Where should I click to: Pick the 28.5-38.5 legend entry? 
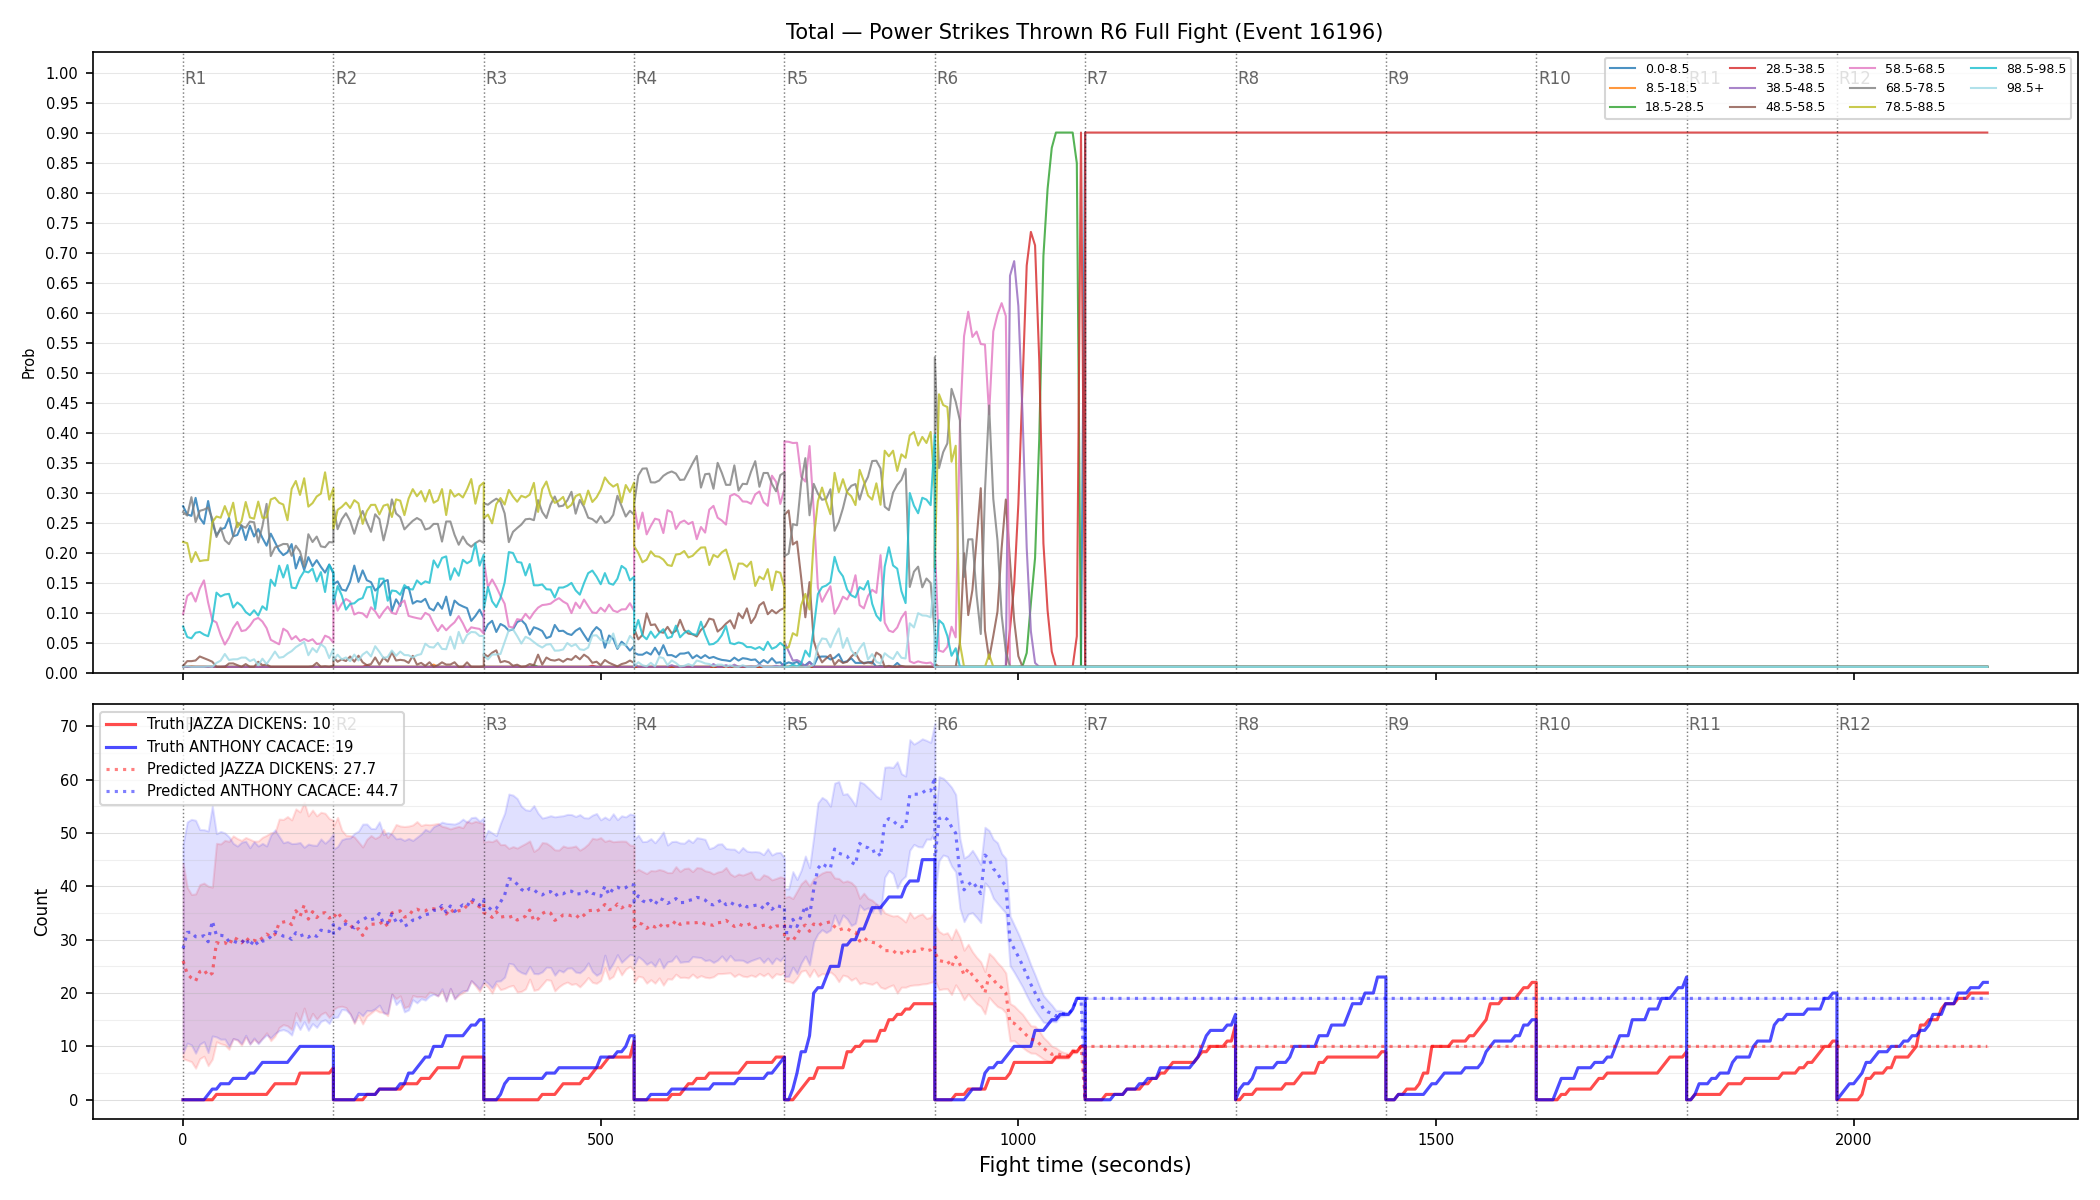[x=1776, y=69]
